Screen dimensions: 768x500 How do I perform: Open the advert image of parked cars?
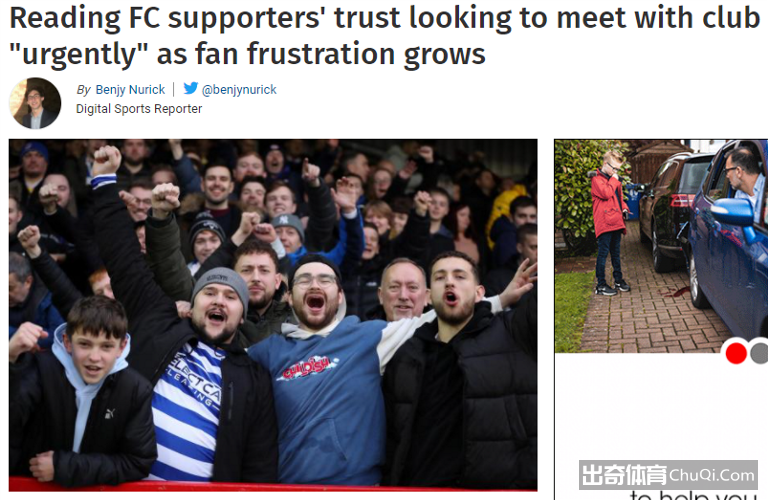click(x=661, y=246)
